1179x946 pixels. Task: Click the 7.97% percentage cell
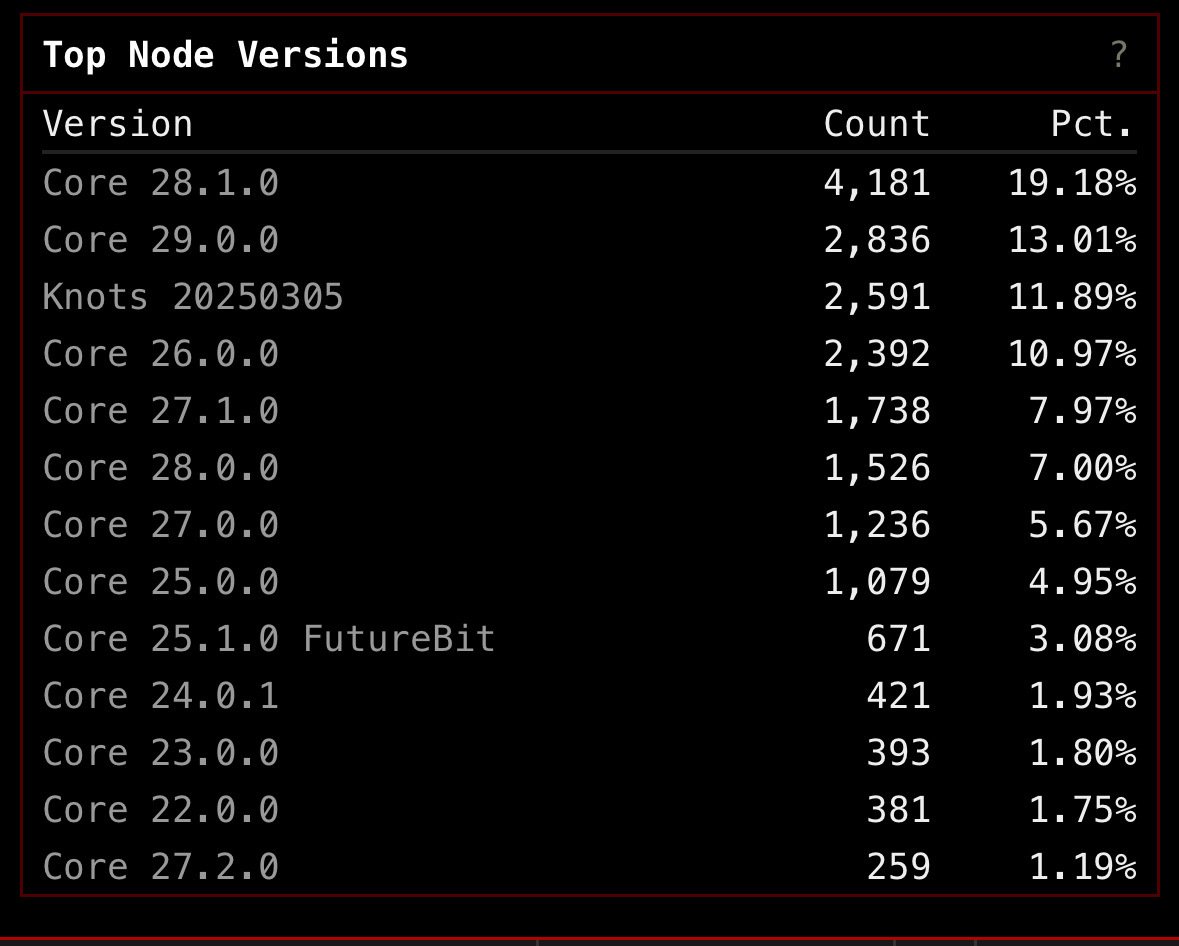point(1083,411)
